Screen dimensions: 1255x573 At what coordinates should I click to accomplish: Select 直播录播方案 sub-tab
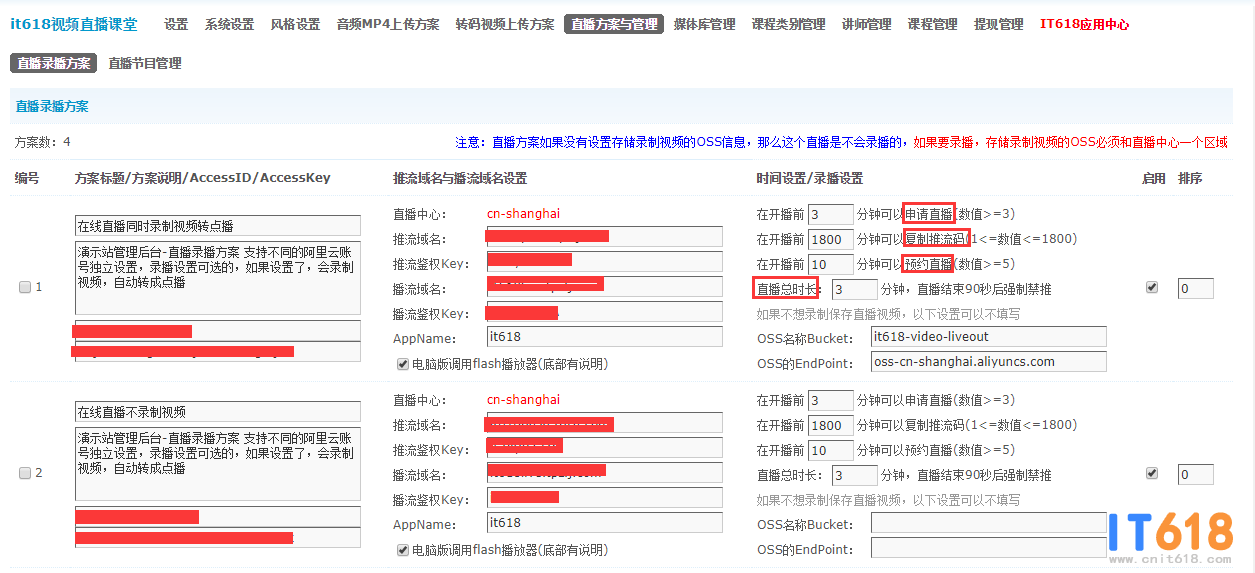pyautogui.click(x=54, y=63)
